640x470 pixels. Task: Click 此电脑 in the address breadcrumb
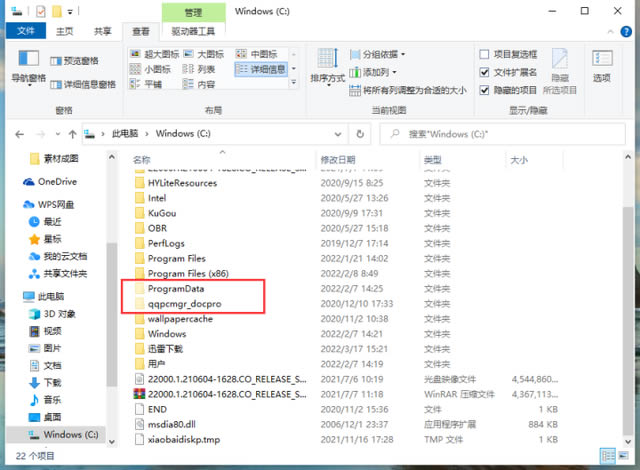coord(124,134)
